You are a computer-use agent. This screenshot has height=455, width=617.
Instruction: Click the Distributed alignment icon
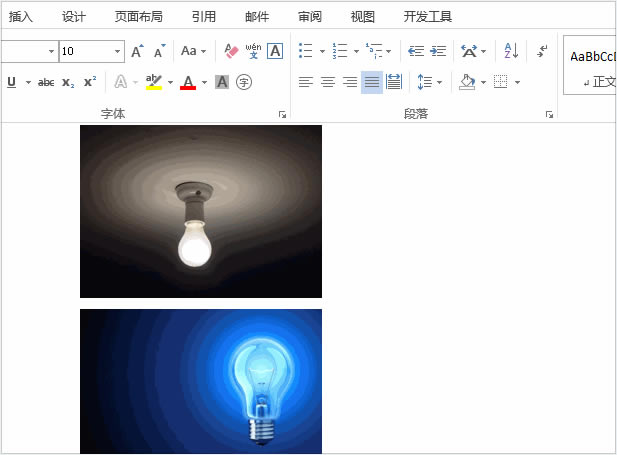point(394,82)
